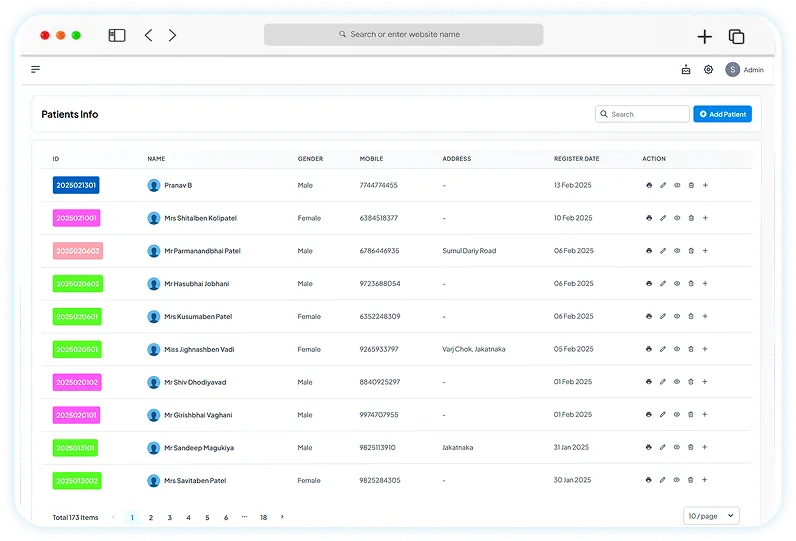Image resolution: width=796 pixels, height=541 pixels.
Task: Edit Mrs Savitaben Patel's record
Action: [x=662, y=480]
